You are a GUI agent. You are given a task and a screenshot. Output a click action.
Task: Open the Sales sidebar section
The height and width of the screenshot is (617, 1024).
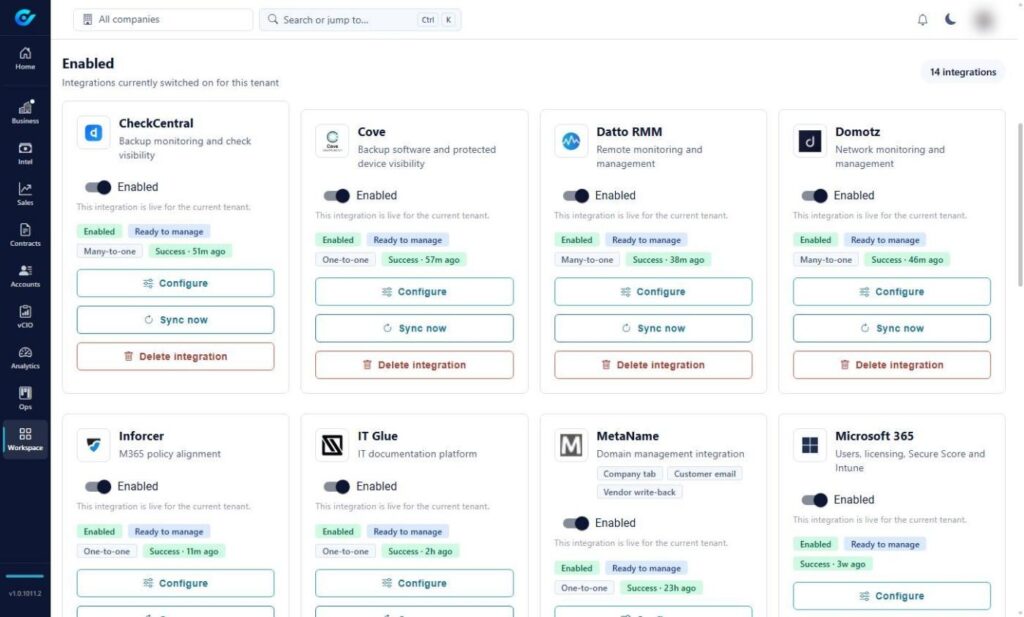25,194
